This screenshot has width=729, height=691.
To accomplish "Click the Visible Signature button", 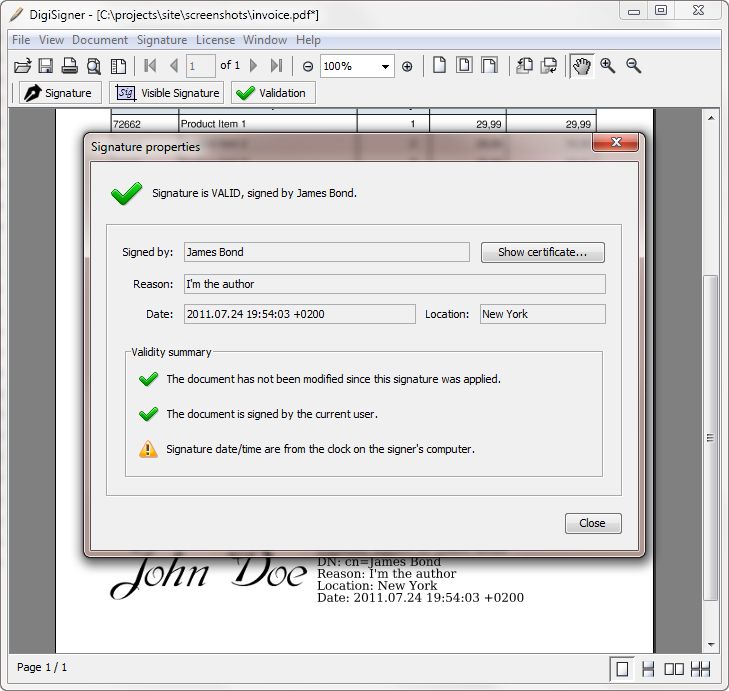I will click(166, 93).
